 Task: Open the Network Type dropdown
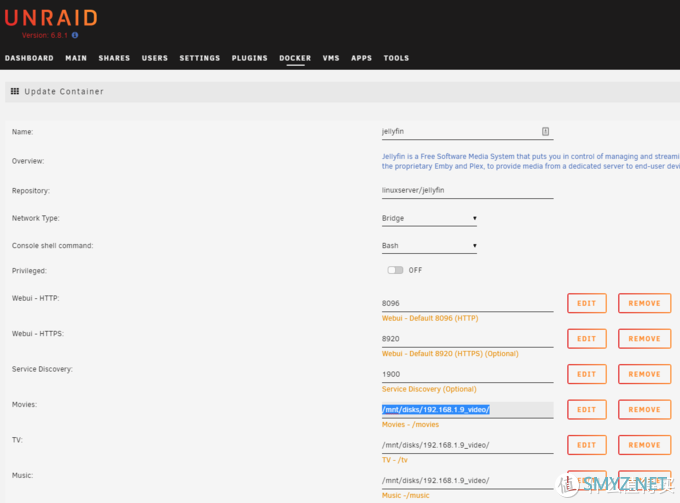[x=429, y=218]
